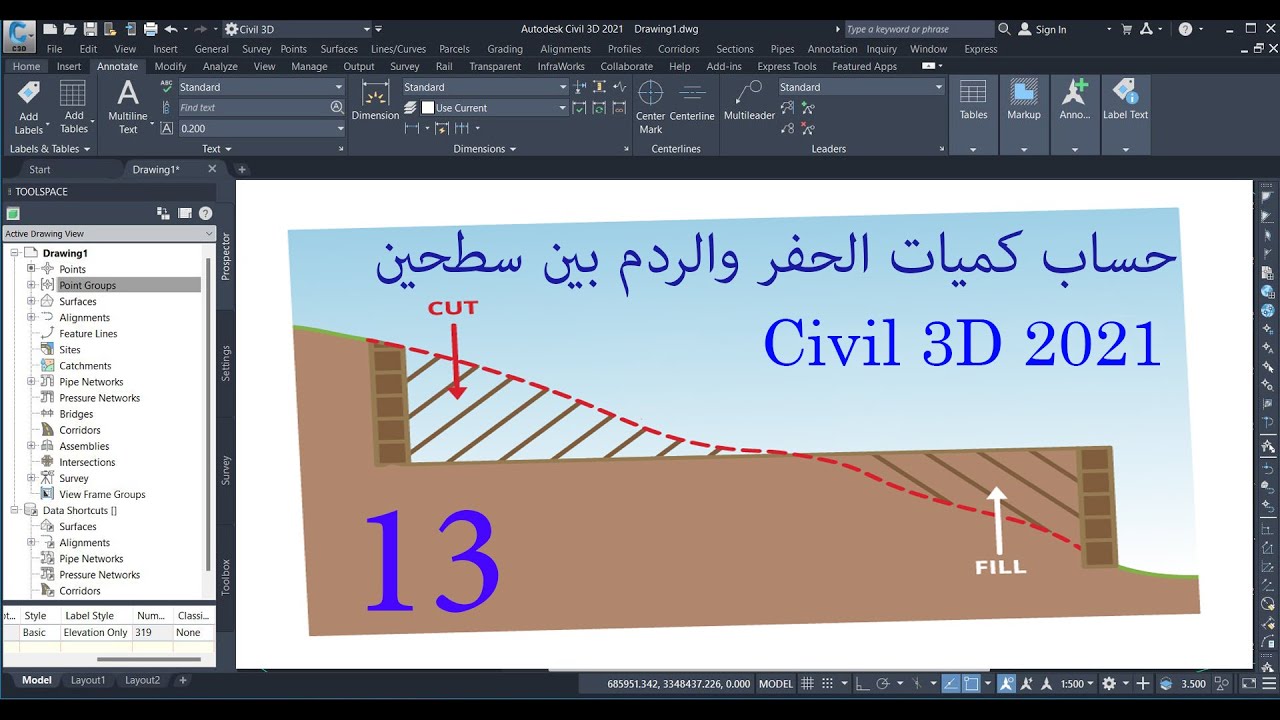Toggle clean screen mode
The image size is (1280, 720).
coord(1248,684)
